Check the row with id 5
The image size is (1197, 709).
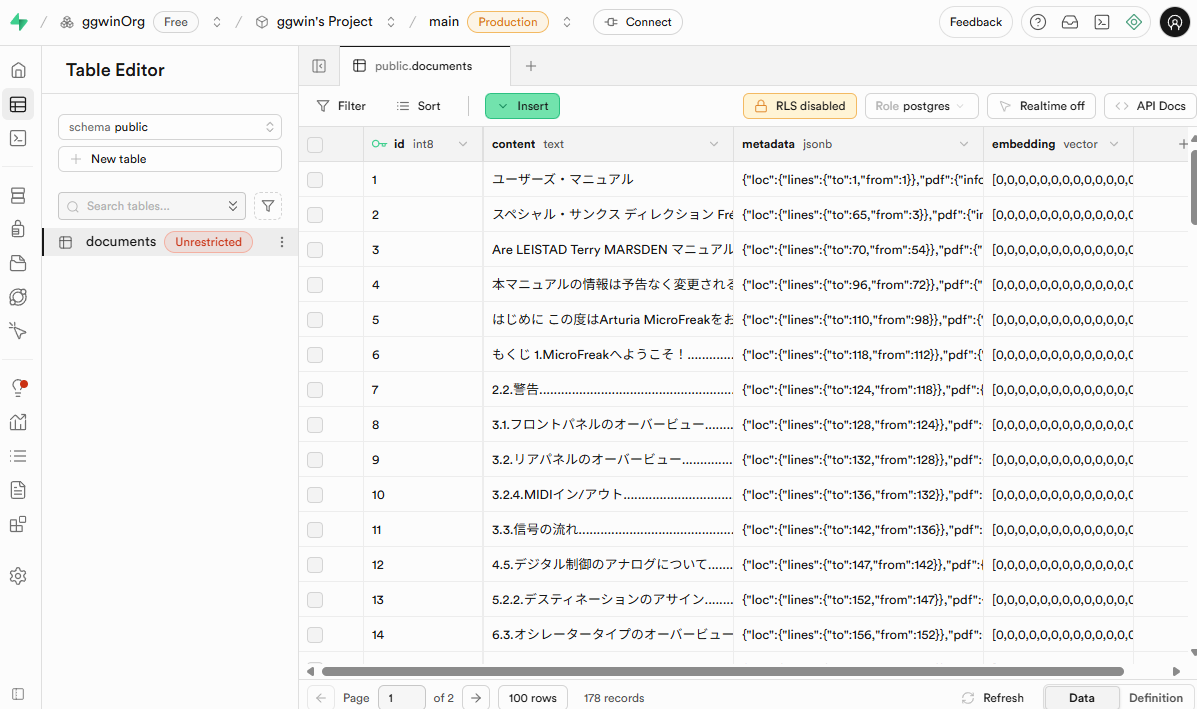pyautogui.click(x=315, y=320)
